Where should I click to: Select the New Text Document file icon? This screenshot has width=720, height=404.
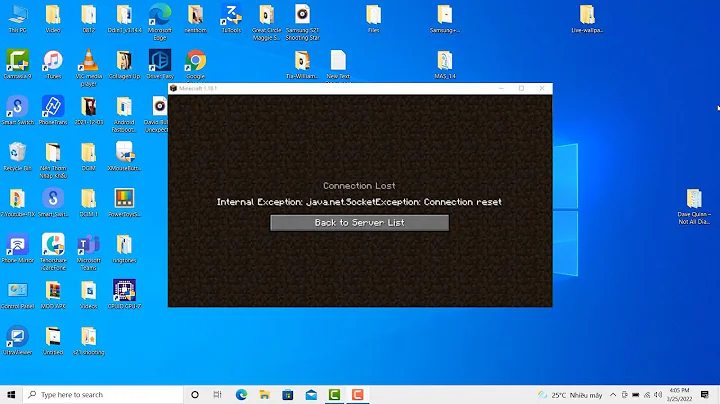[338, 65]
